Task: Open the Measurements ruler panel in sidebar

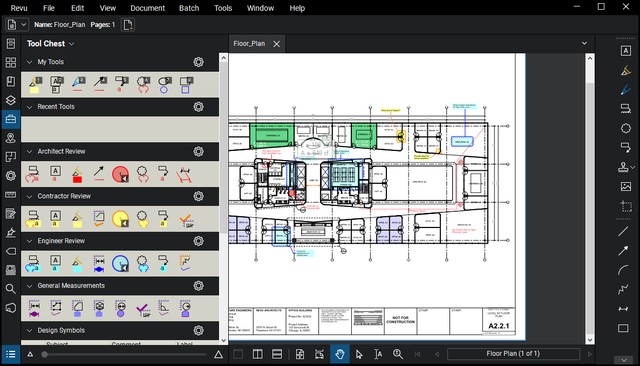Action: [11, 195]
